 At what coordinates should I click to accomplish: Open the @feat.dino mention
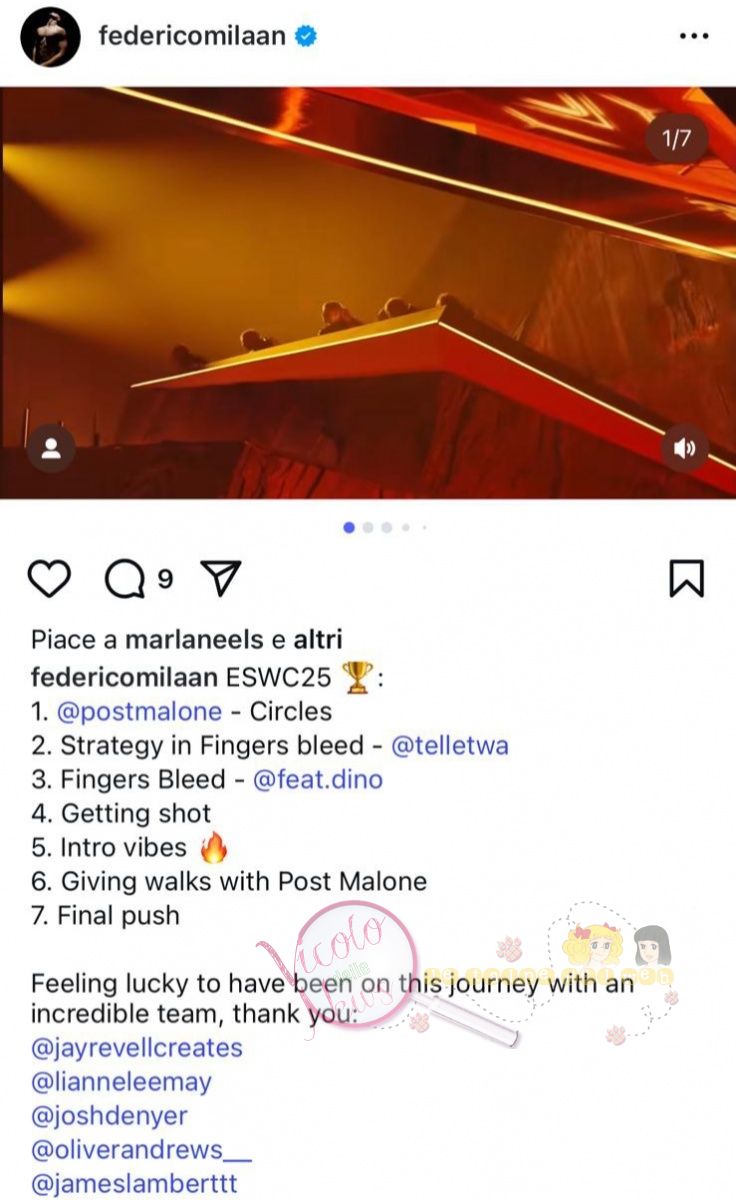pyautogui.click(x=318, y=779)
